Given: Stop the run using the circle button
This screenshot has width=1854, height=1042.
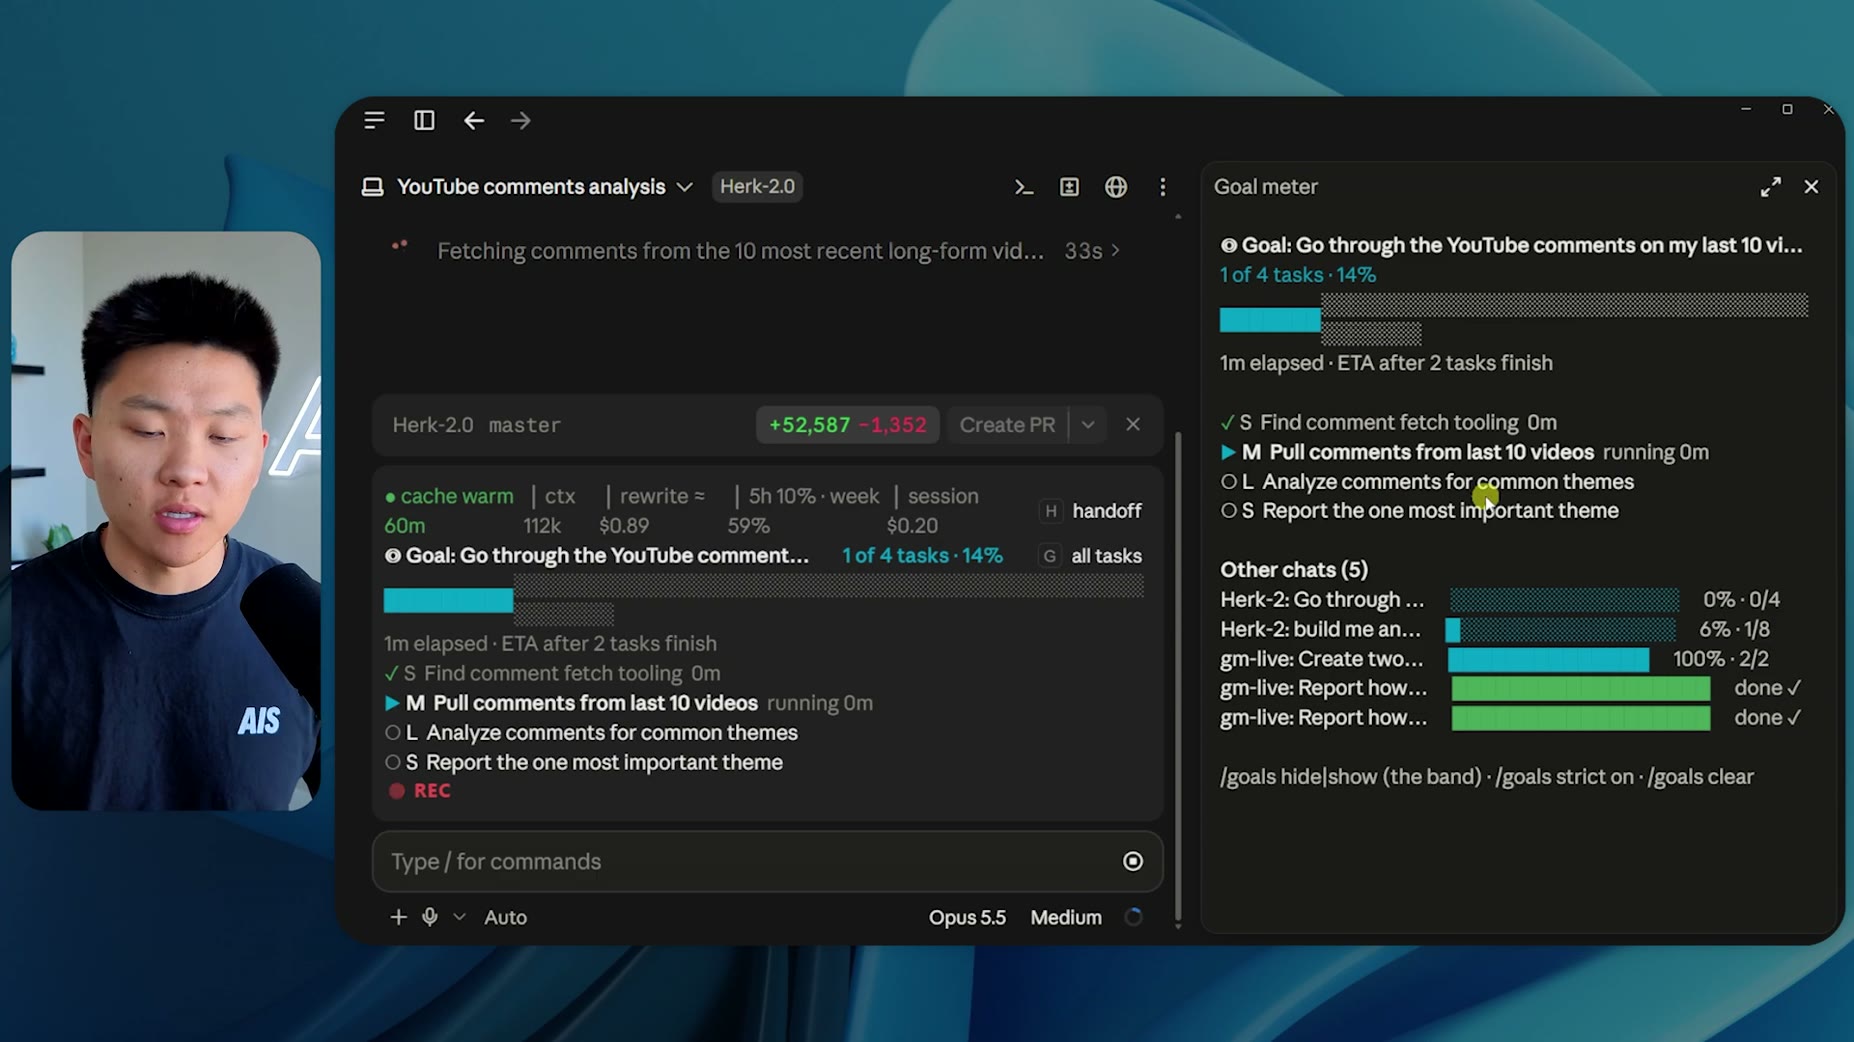Looking at the screenshot, I should pyautogui.click(x=1133, y=861).
